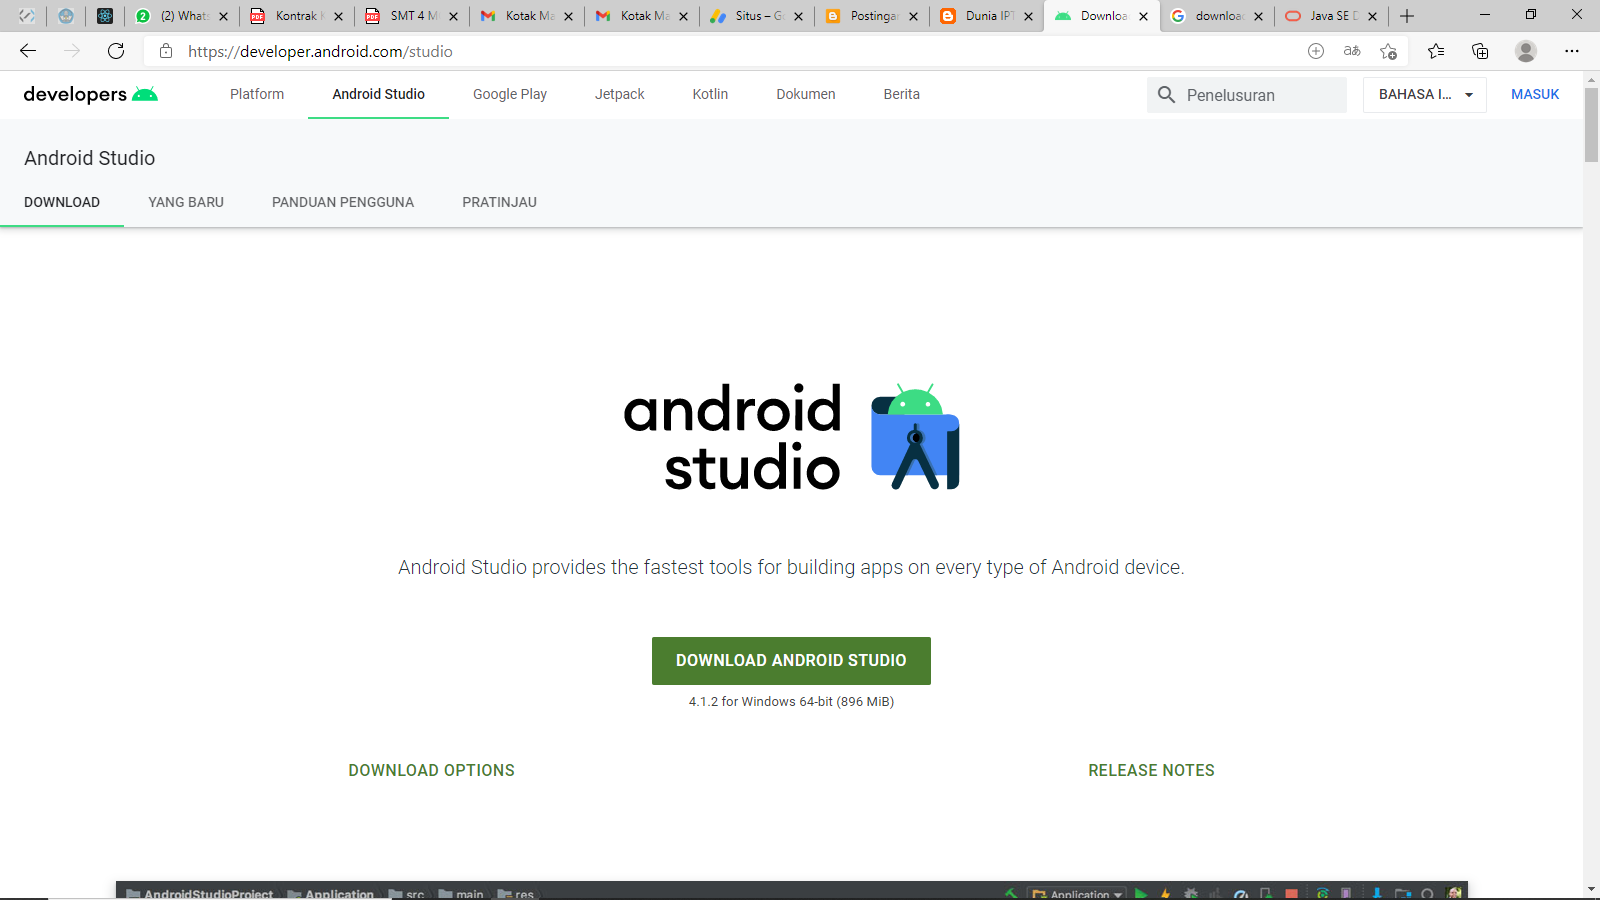Close the Kontrak tab
Viewport: 1600px width, 900px height.
tap(338, 16)
